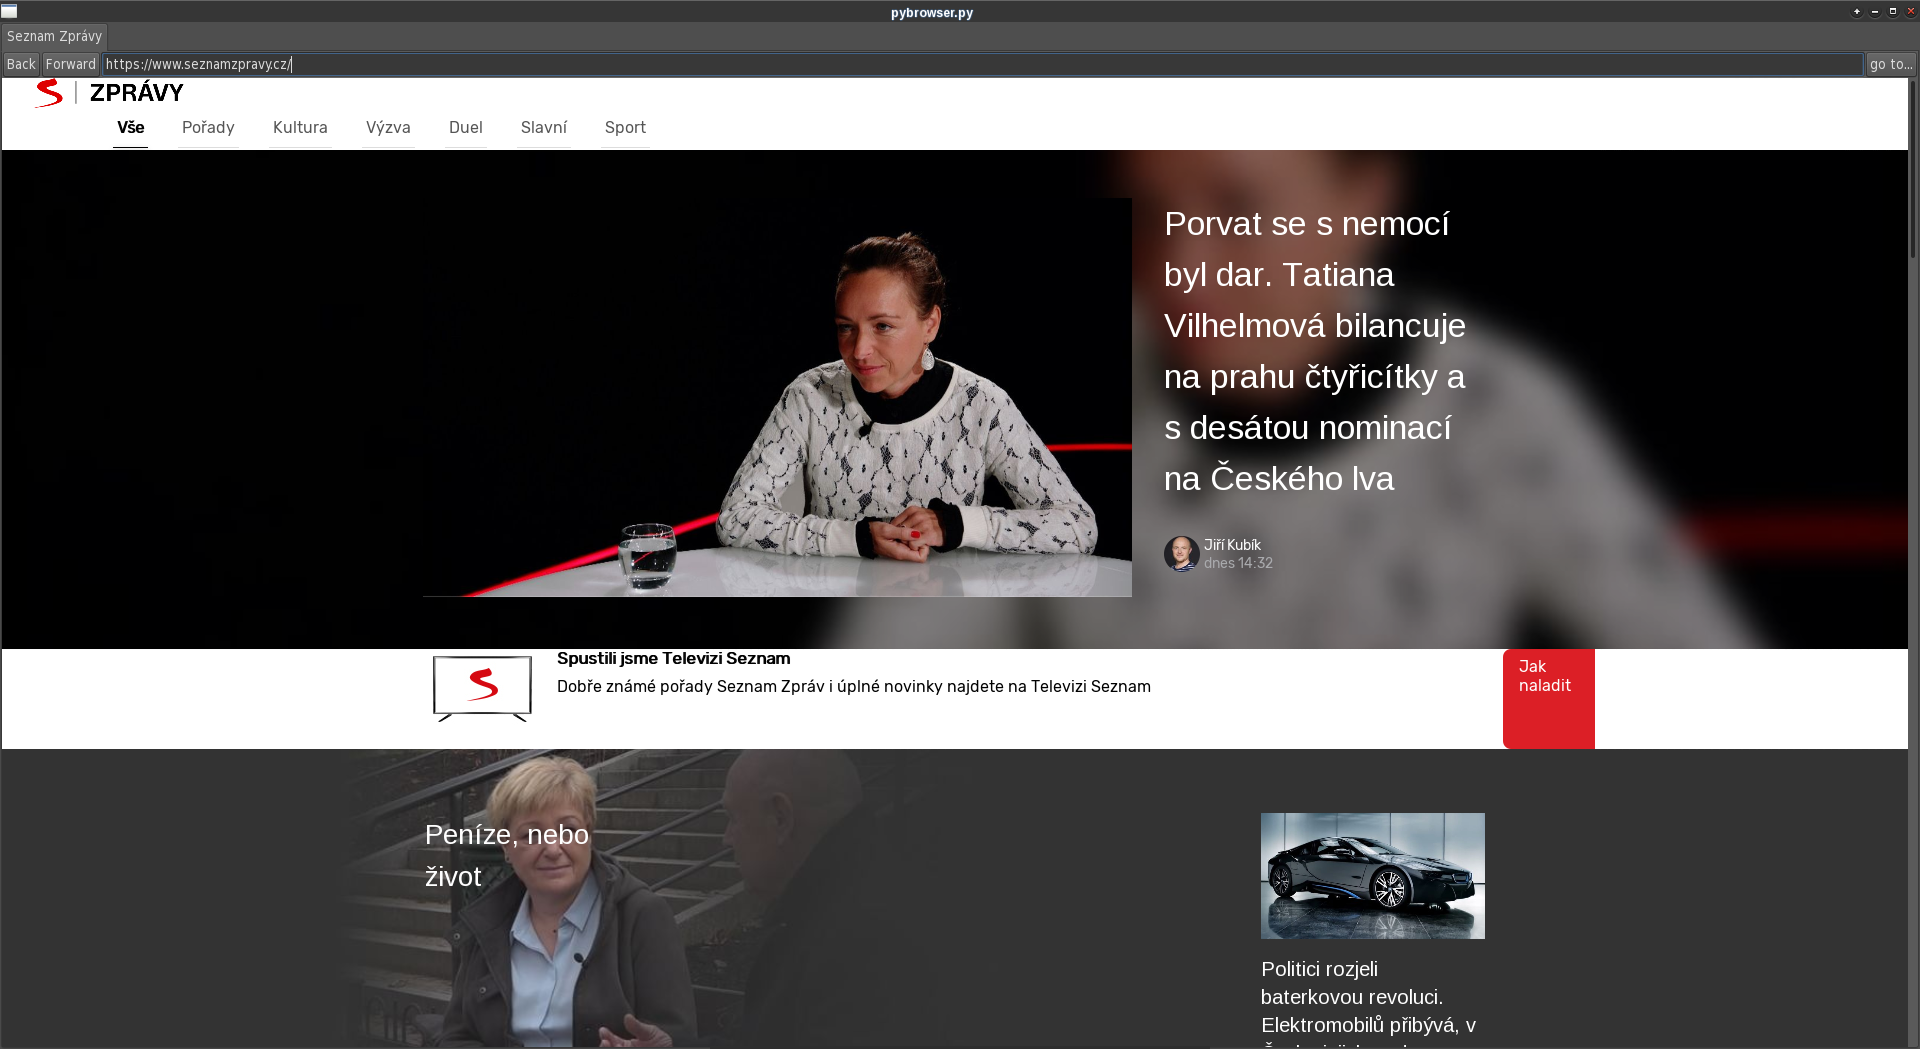1920x1049 pixels.
Task: Click the Seznam red S logo
Action: pos(49,93)
